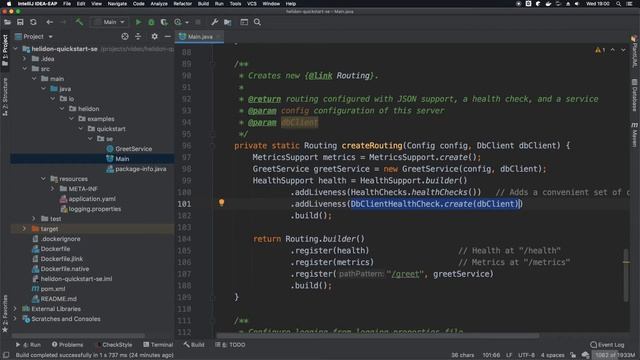Screen dimensions: 640x360
Task: Expand External Libraries node
Action: pyautogui.click(x=16, y=309)
